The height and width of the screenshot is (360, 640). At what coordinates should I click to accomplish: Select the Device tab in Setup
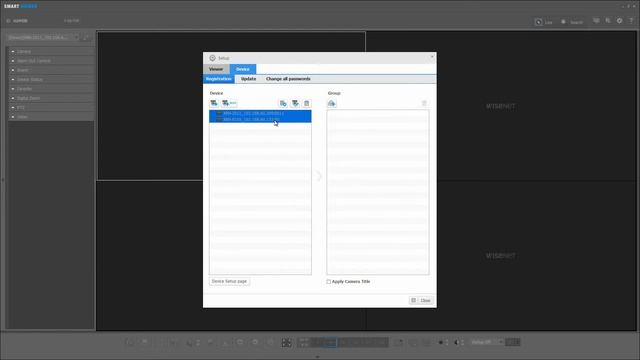pos(242,69)
